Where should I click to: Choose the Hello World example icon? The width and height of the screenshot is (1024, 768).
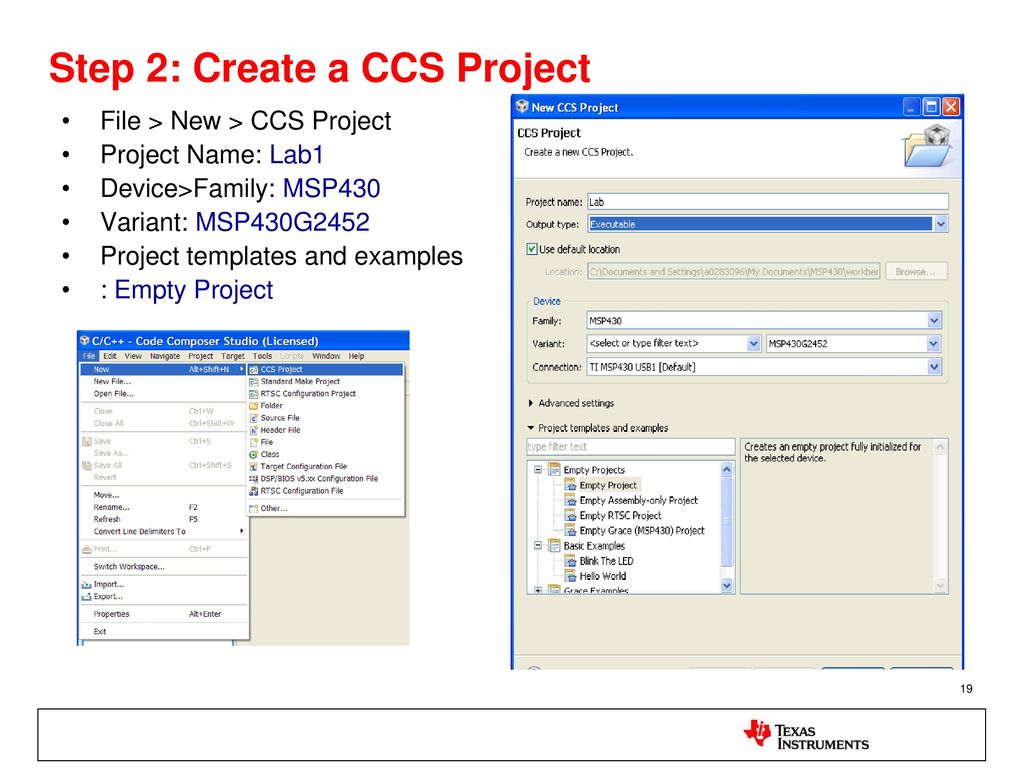(x=570, y=576)
